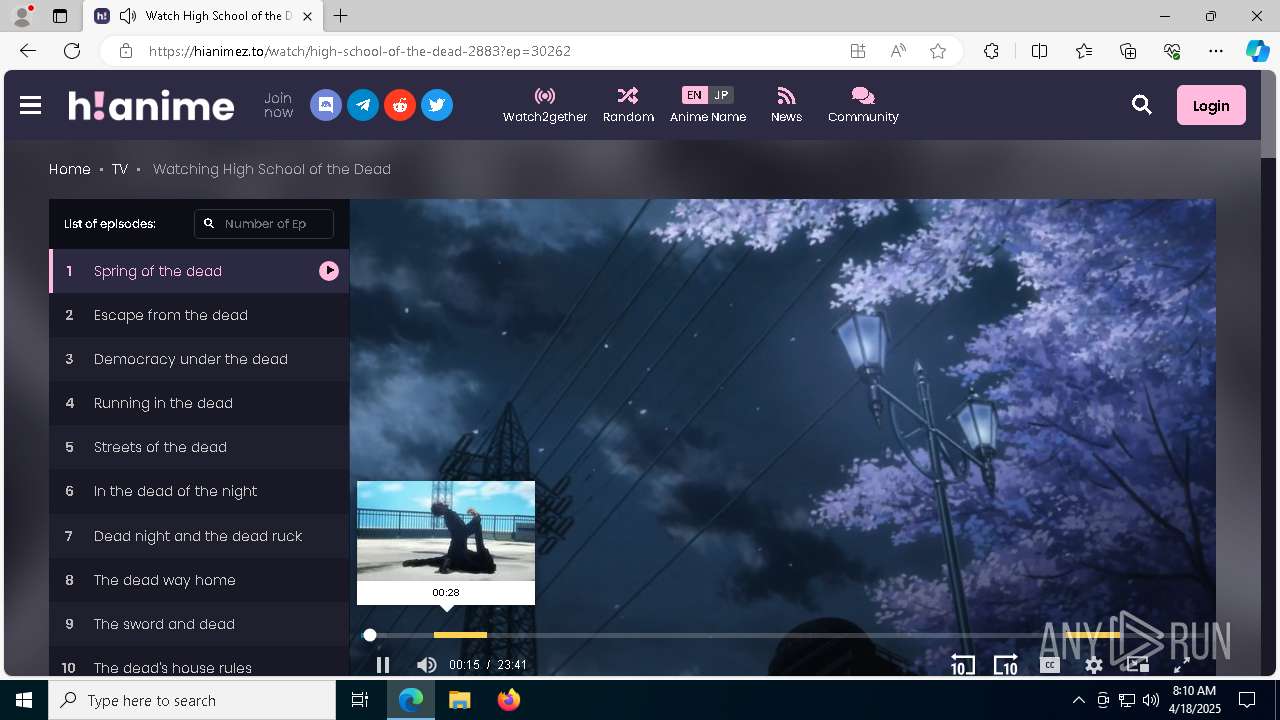Show hidden system tray icons

1078,700
